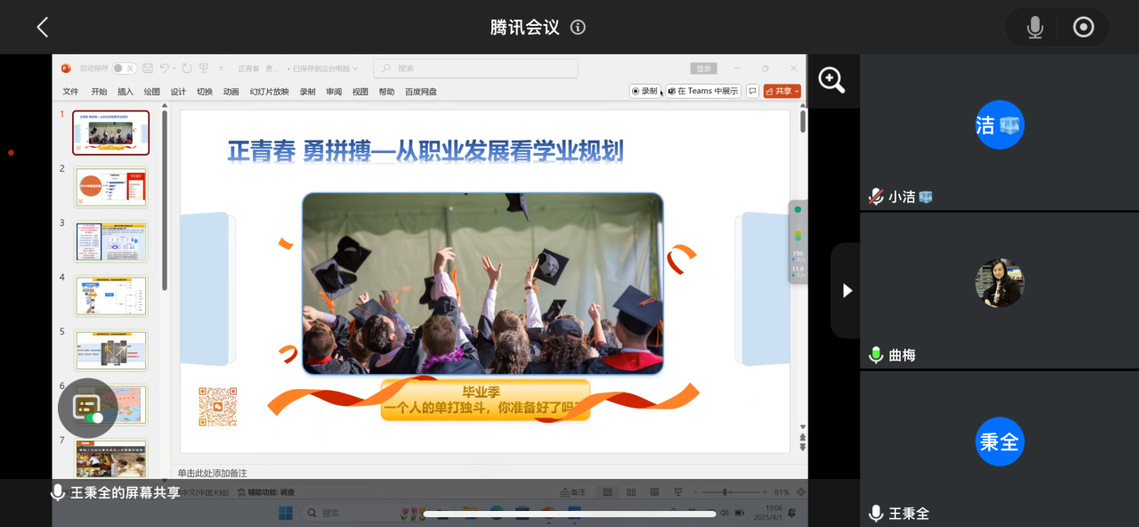Switch to the 帮助 ribbon tab
This screenshot has width=1139, height=527.
point(386,92)
